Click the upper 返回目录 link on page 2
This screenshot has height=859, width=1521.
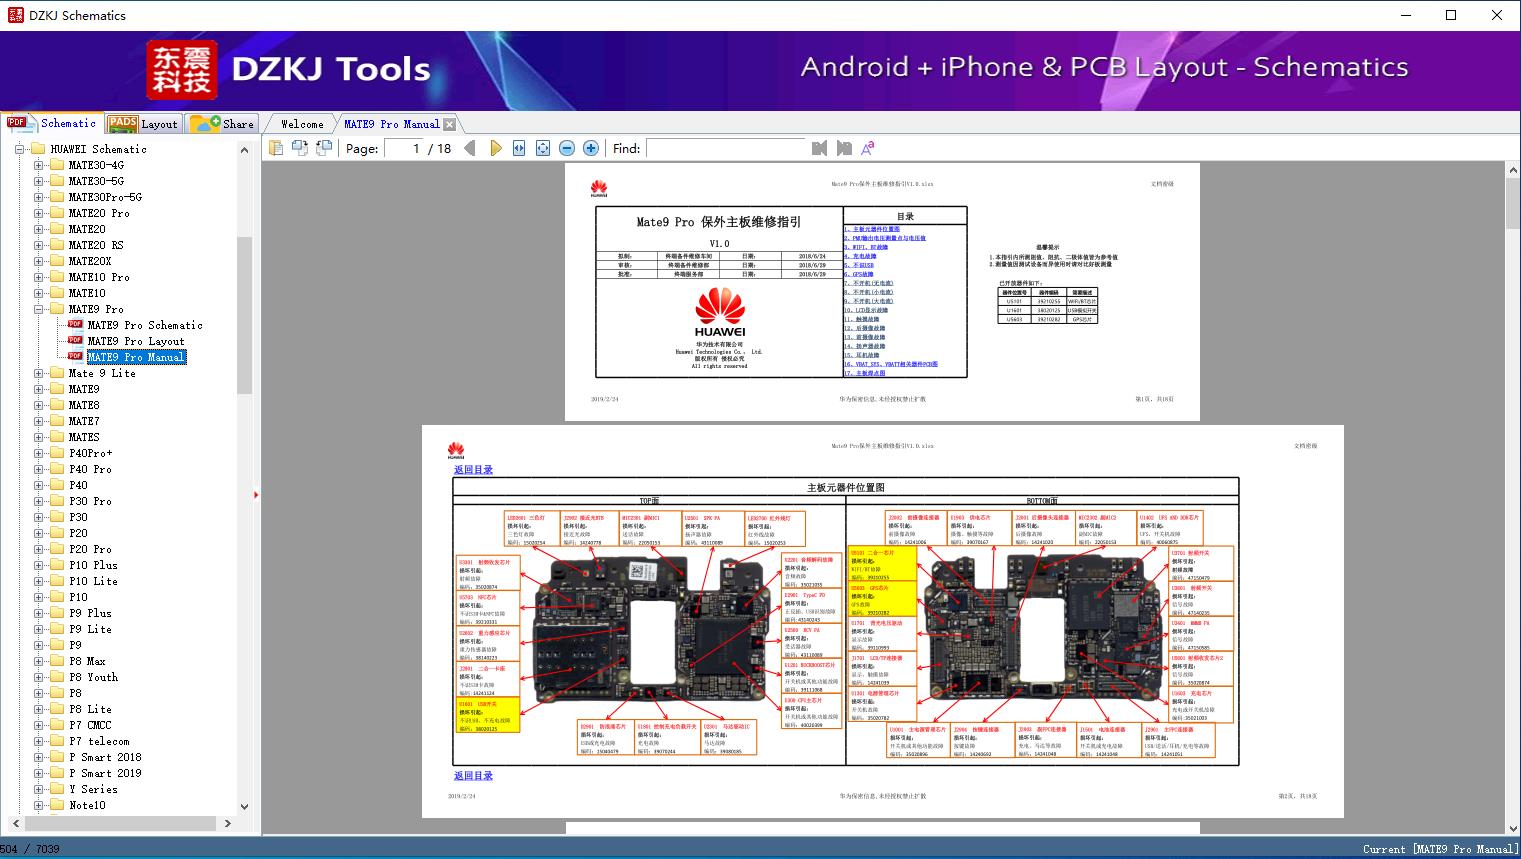pos(473,469)
